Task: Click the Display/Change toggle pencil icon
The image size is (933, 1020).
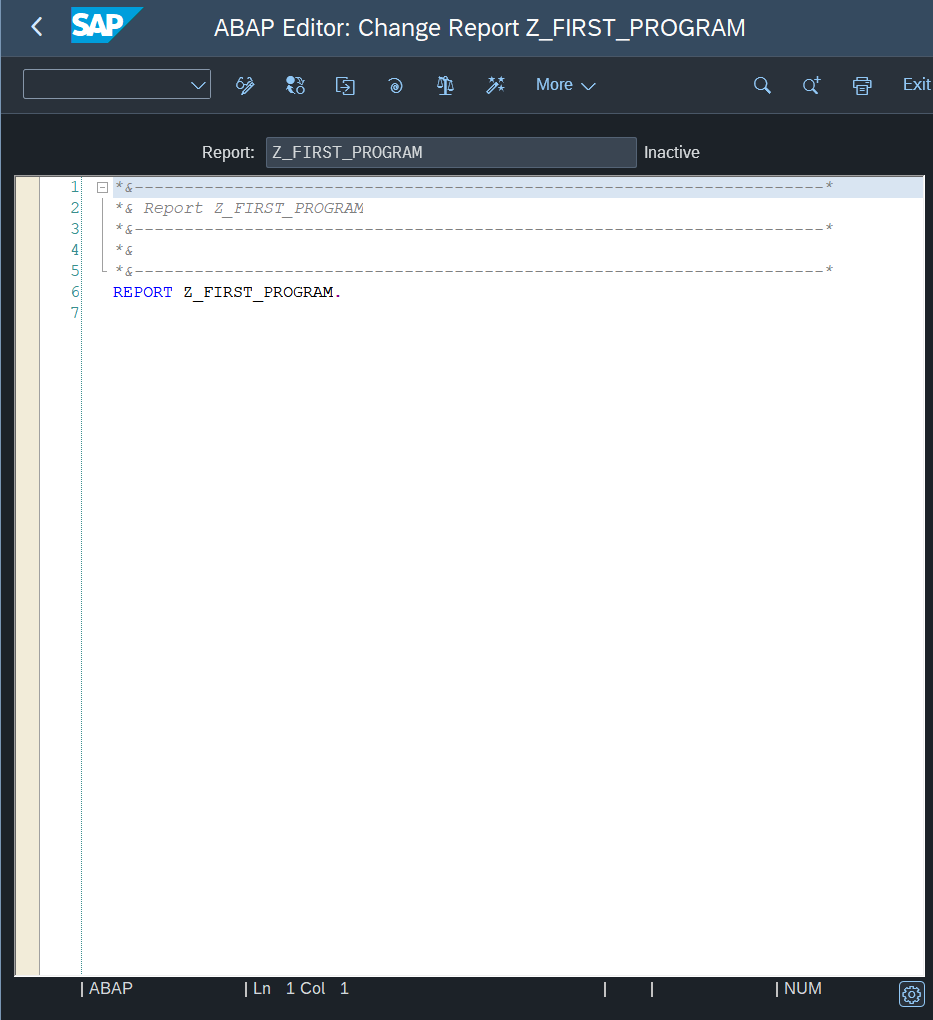Action: tap(245, 85)
